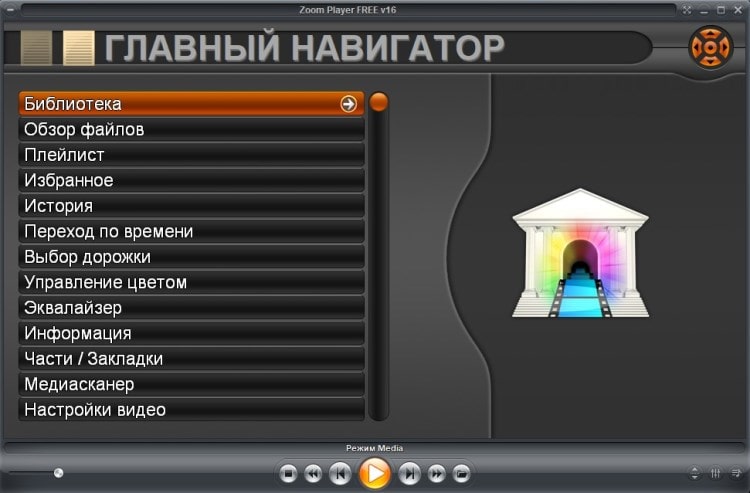
Task: Open a media file with the folder button
Action: pos(462,474)
